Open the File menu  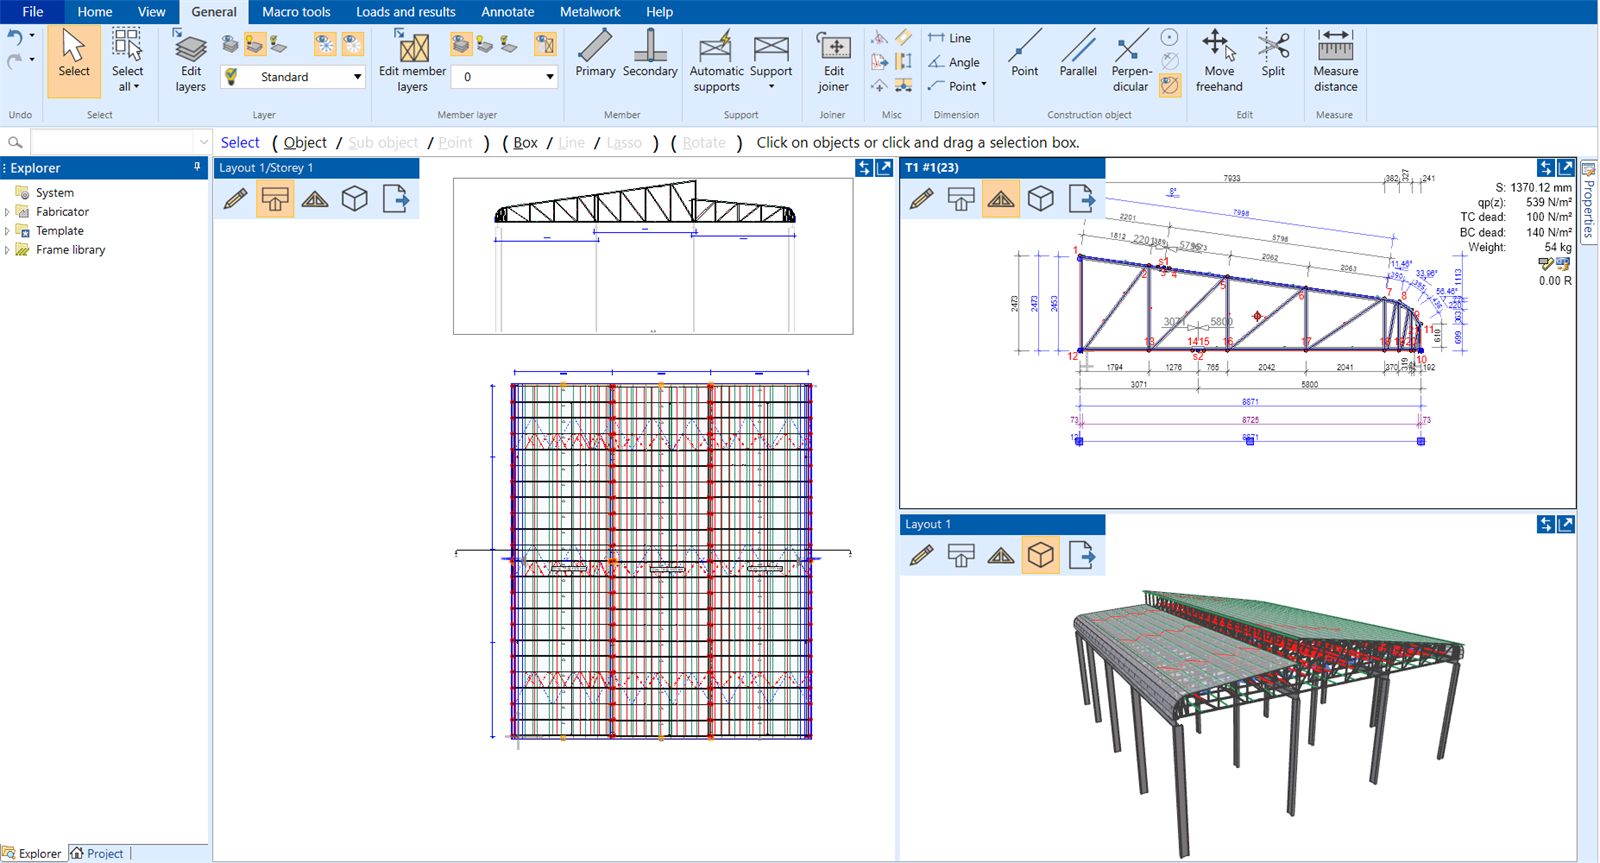(33, 12)
